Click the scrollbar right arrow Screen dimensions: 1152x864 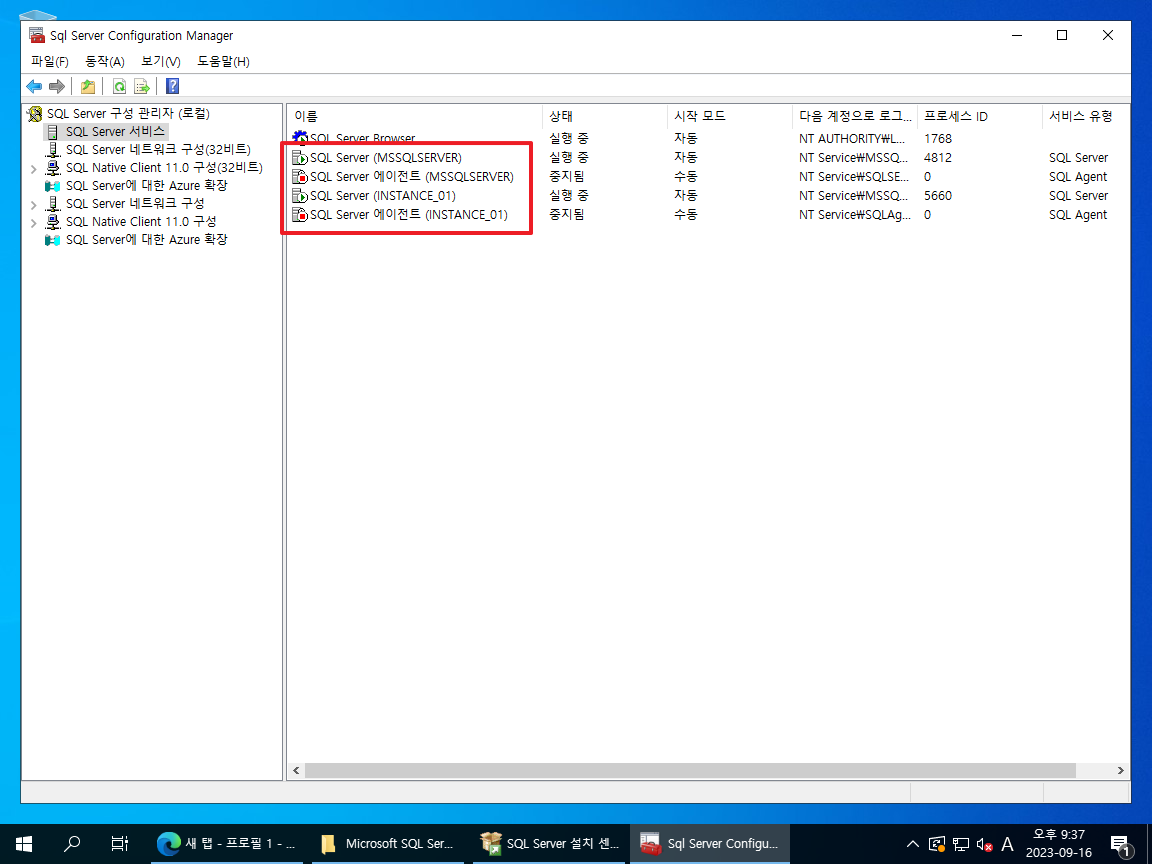[x=1120, y=771]
